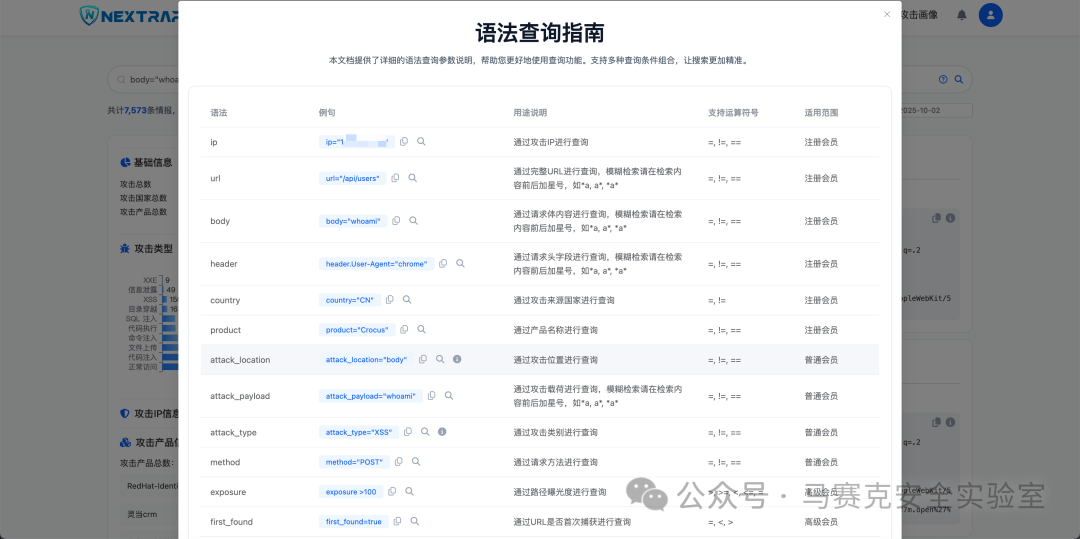Click the 用途说明 column header

click(x=530, y=112)
